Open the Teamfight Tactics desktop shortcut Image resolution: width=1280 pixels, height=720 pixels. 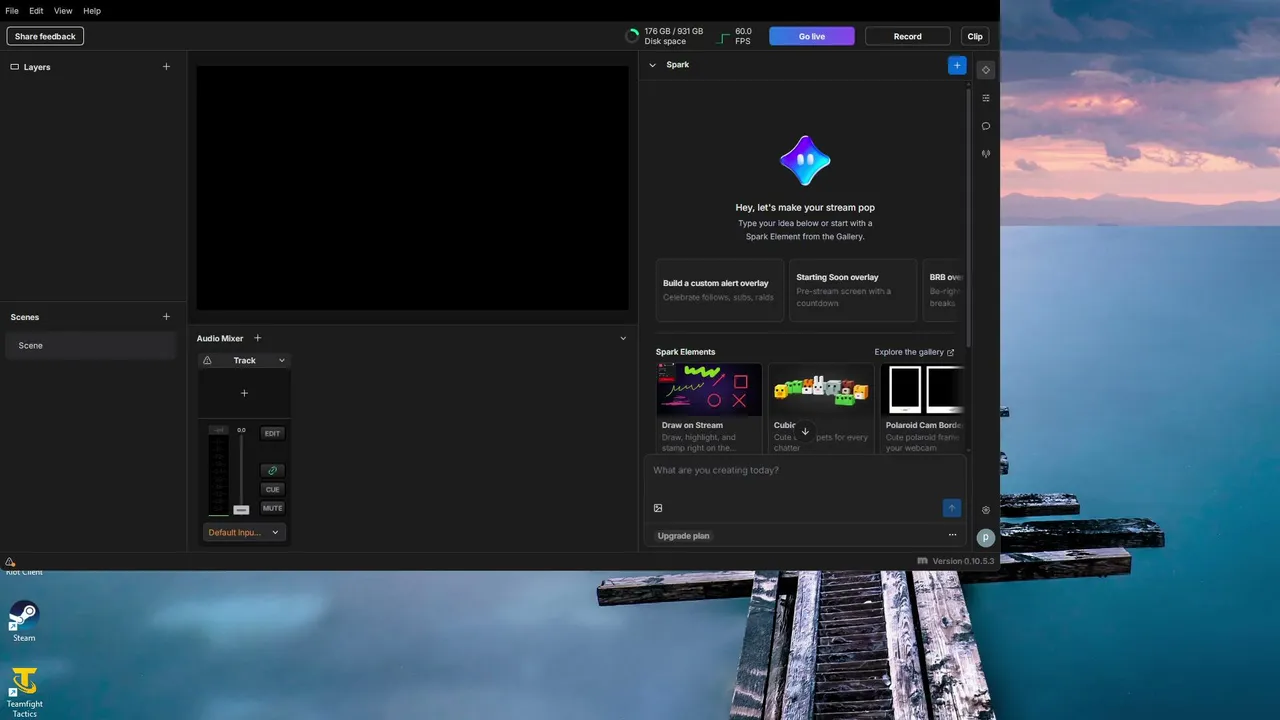[x=24, y=693]
